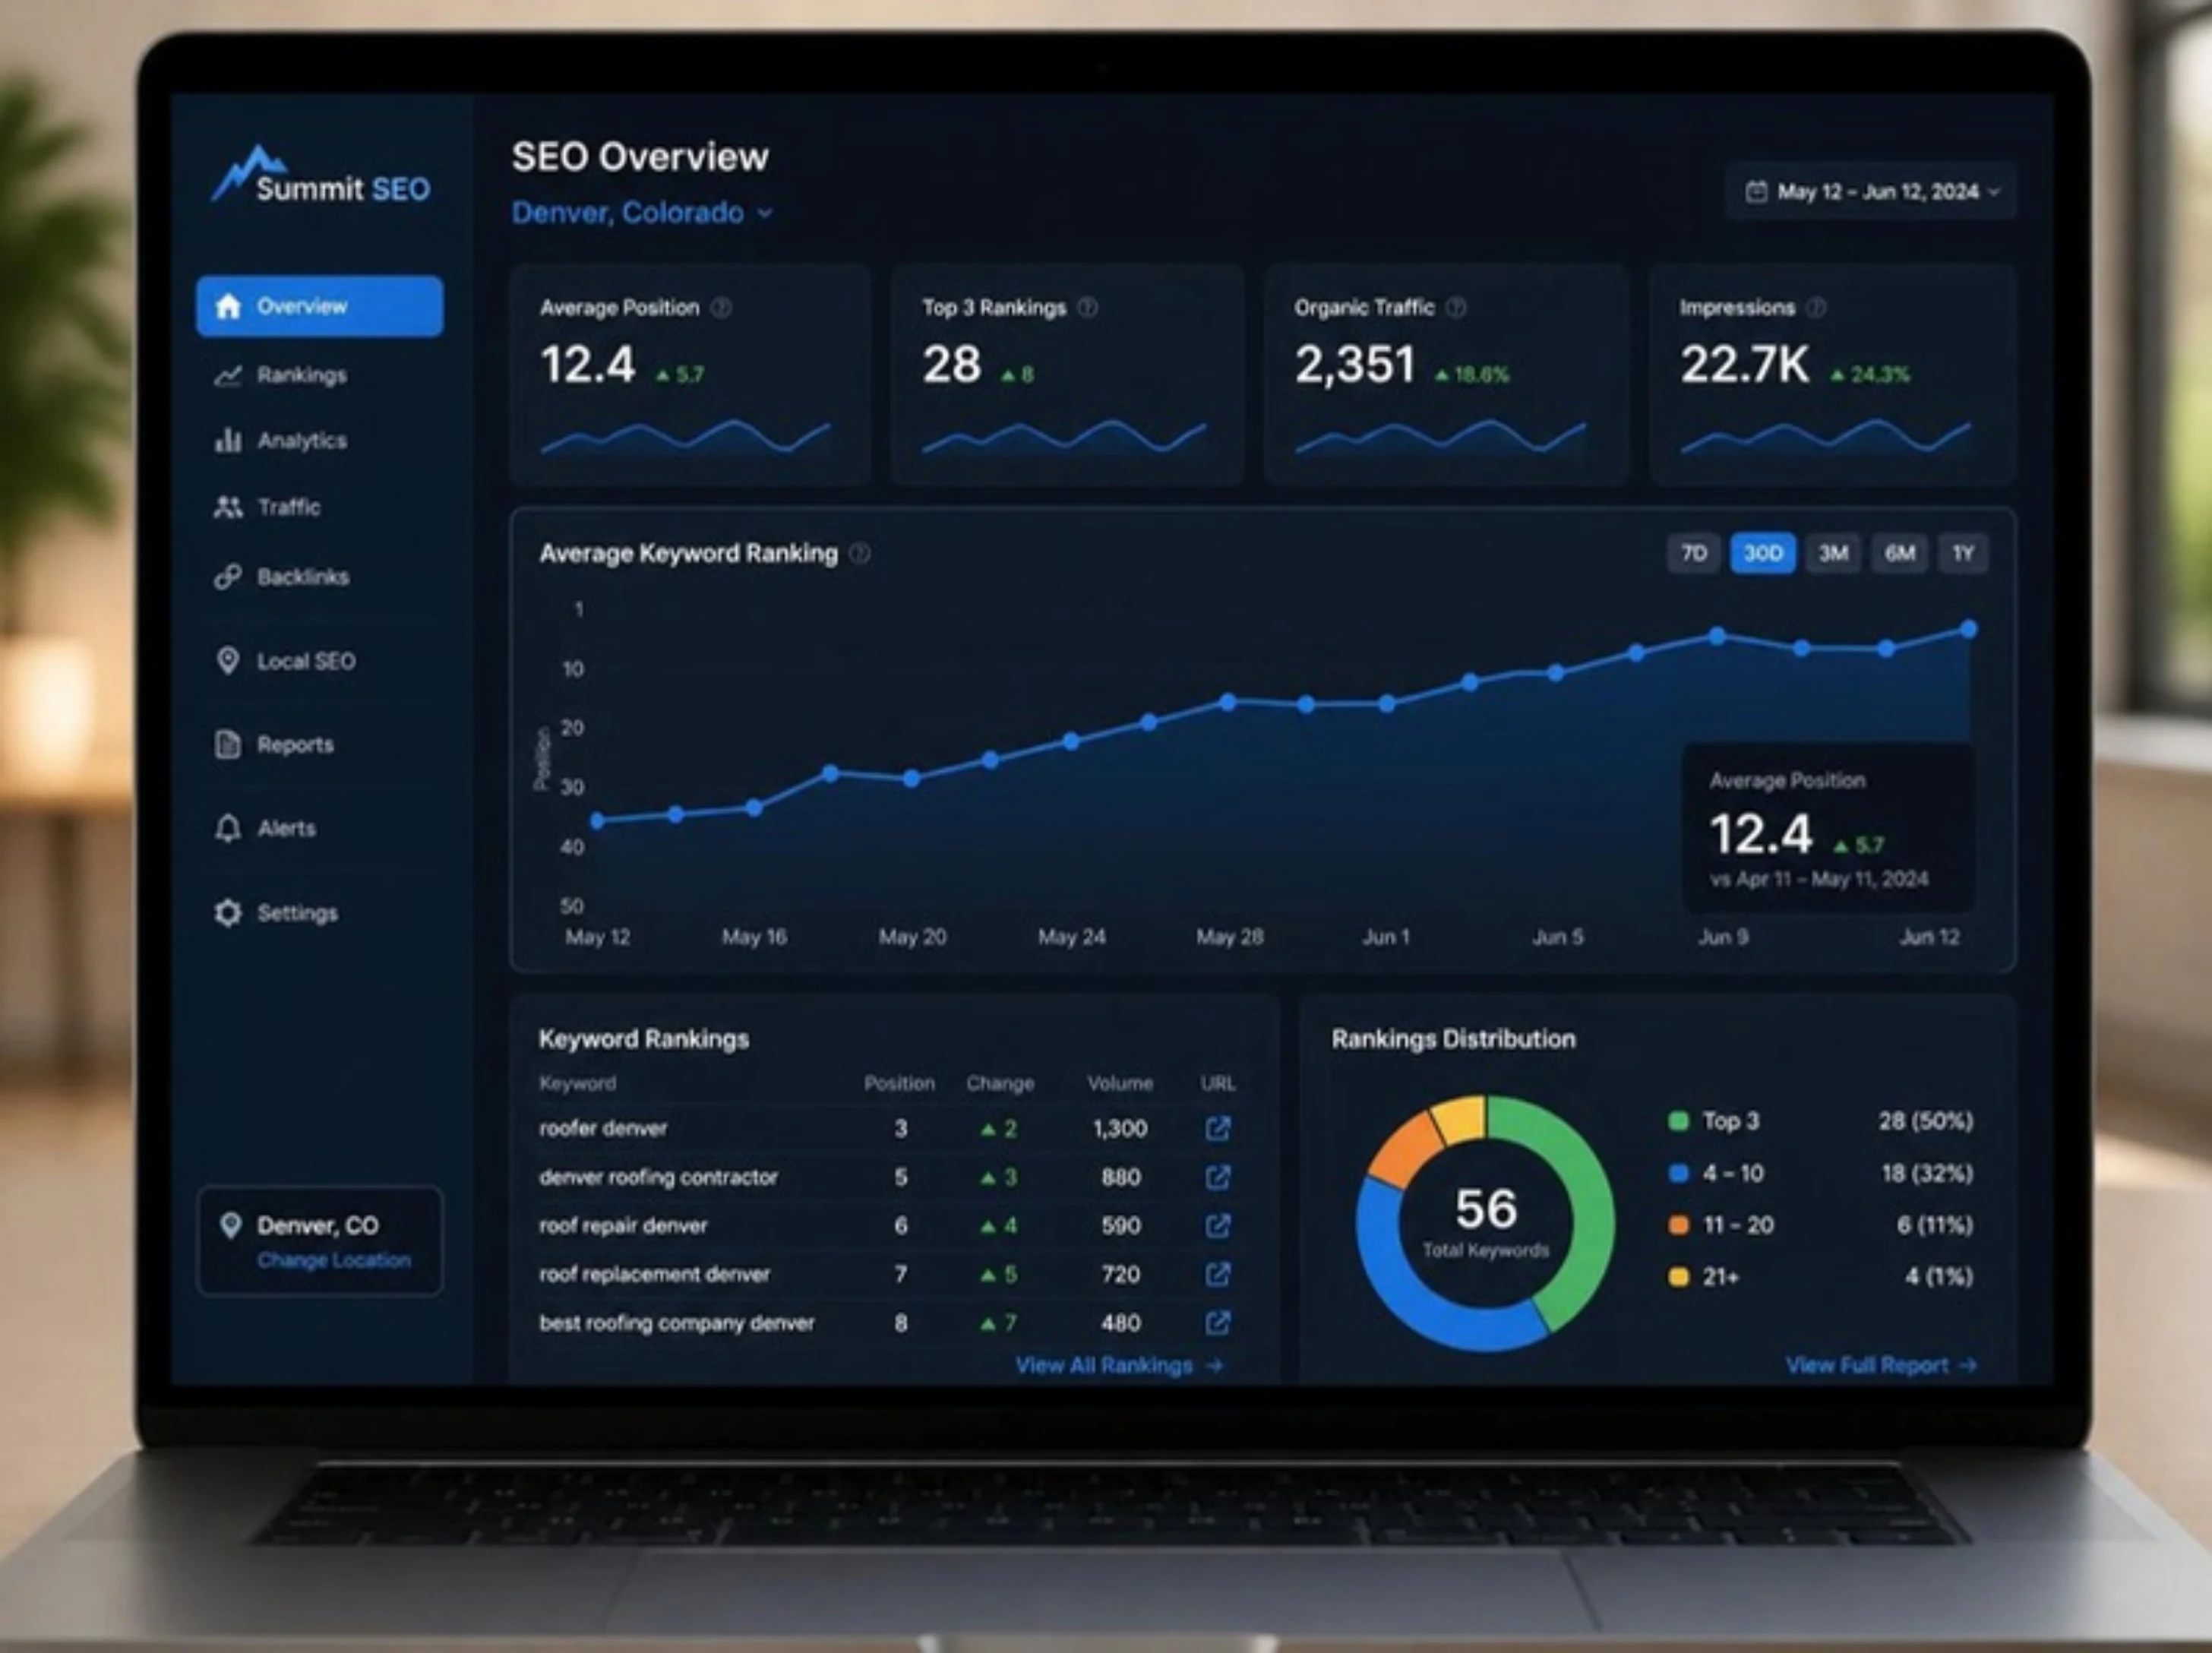Click location pin icon in Denver, CO box
The image size is (2212, 1653).
point(231,1226)
